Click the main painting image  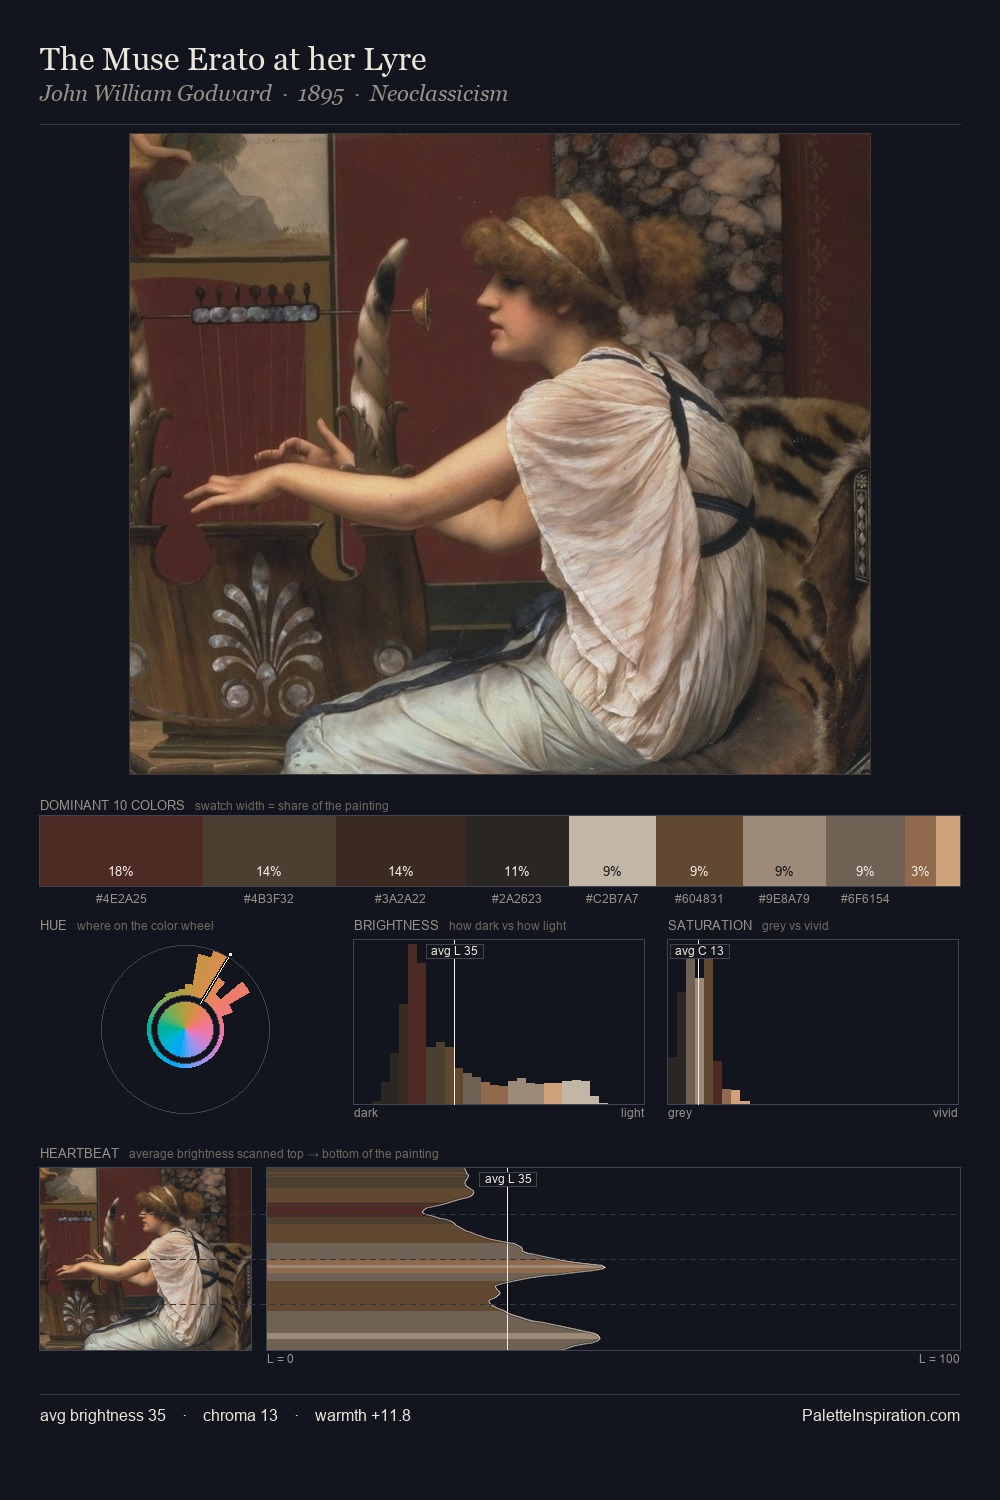500,454
